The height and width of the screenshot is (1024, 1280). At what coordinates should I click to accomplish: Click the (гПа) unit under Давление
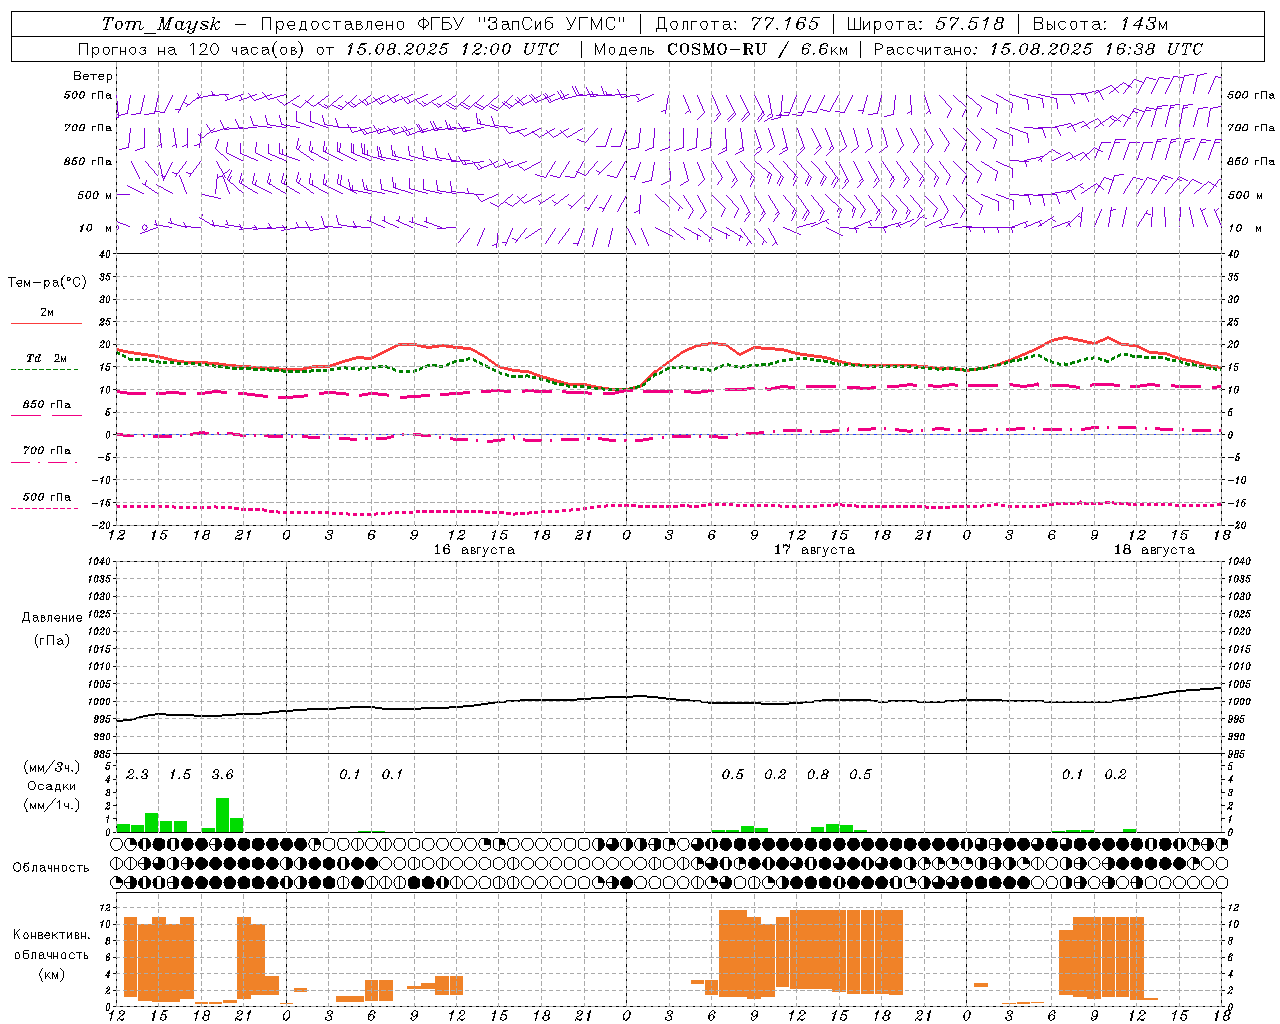point(52,640)
